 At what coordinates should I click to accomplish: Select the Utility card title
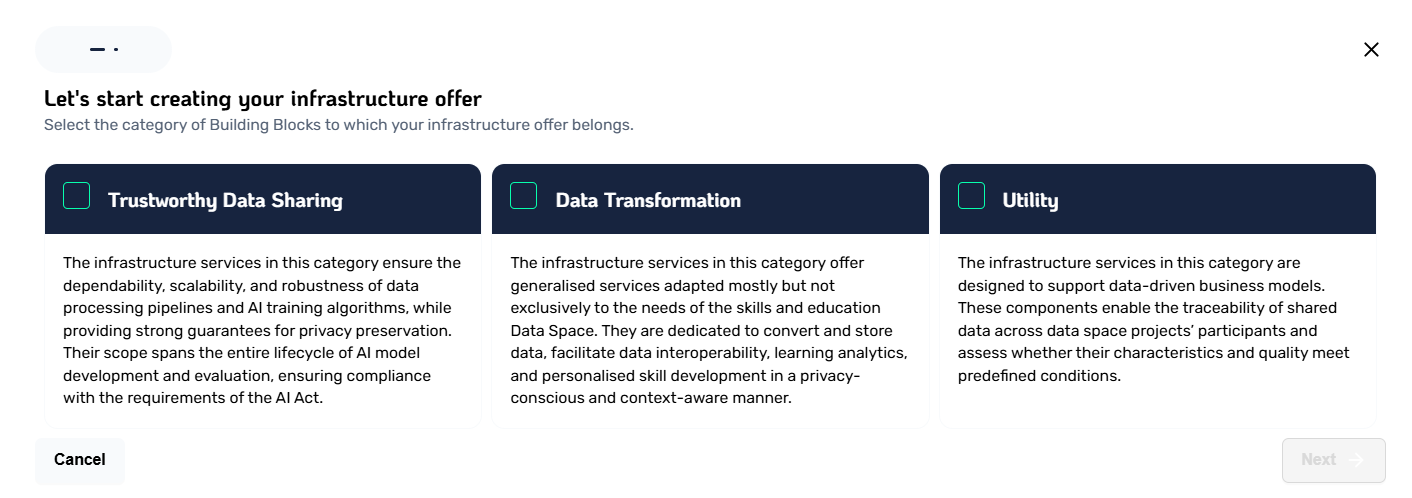tap(1030, 200)
